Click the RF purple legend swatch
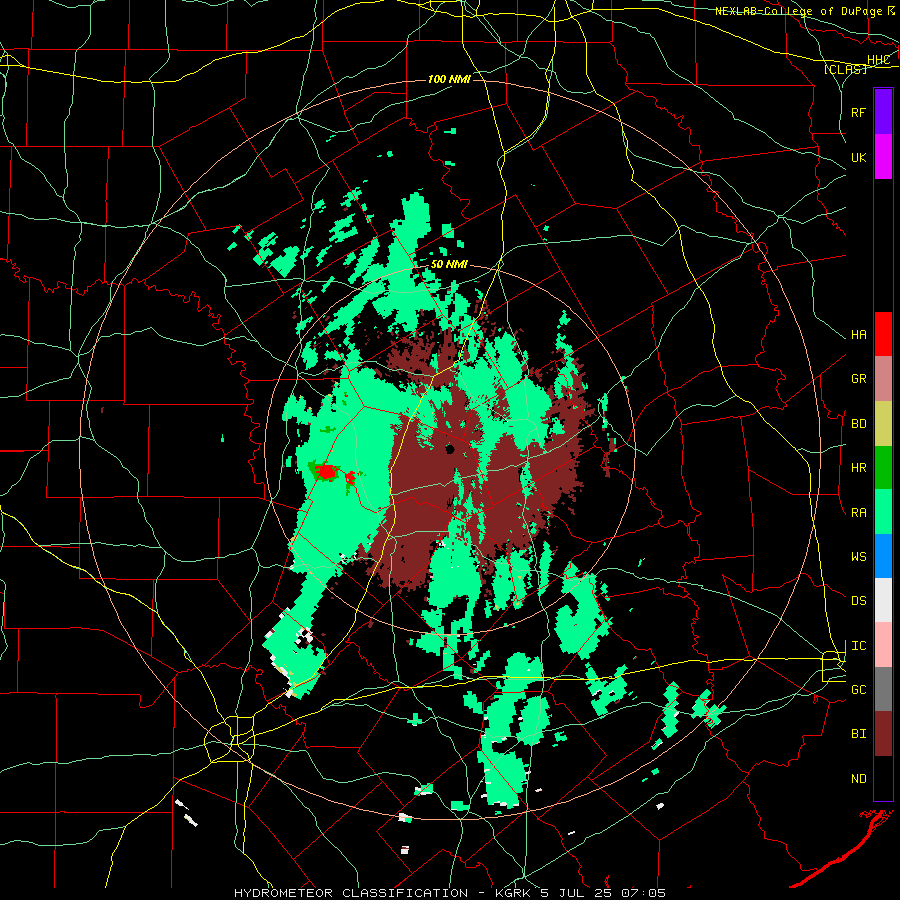Viewport: 900px width, 900px height. [x=883, y=112]
